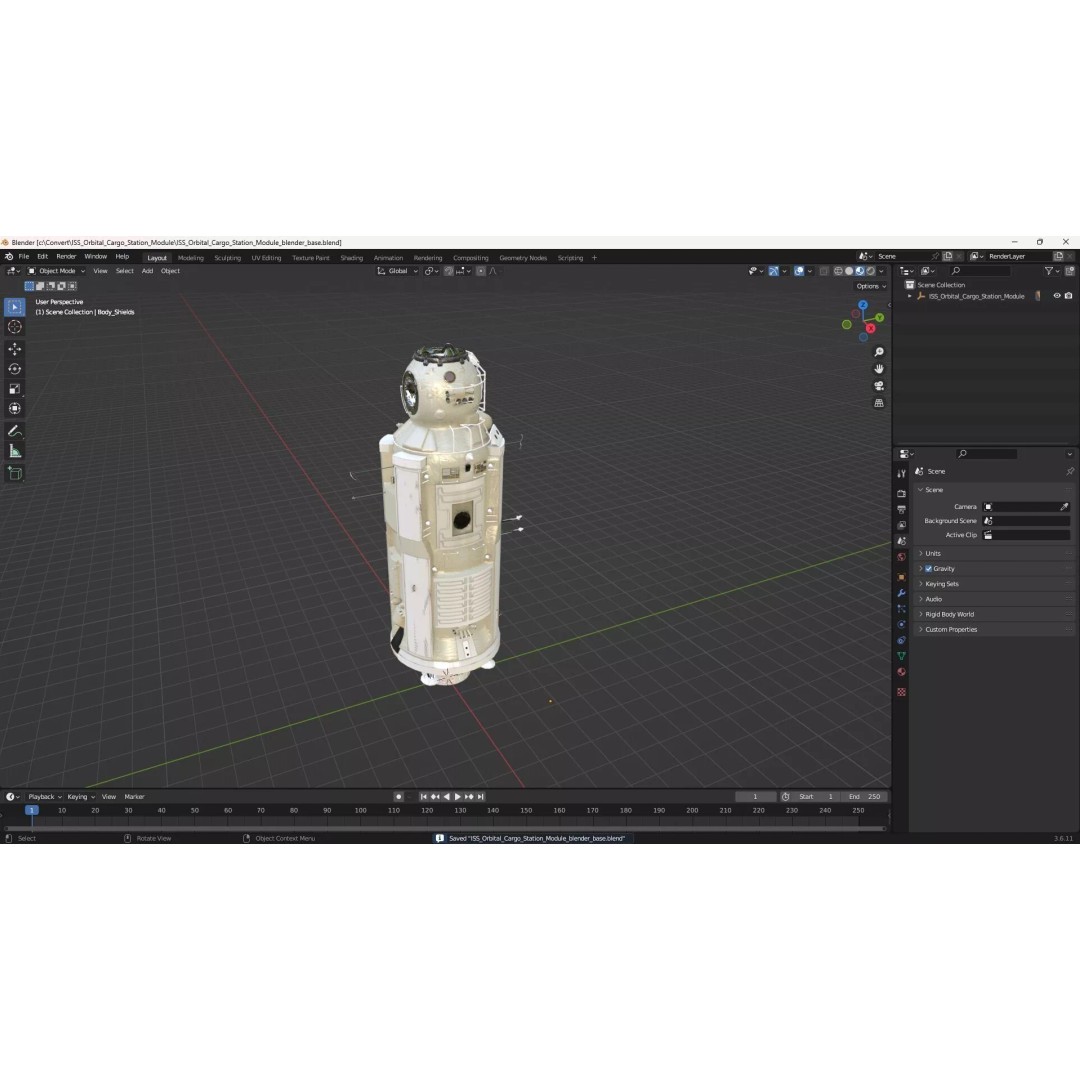Select the Add Cube tool
The width and height of the screenshot is (1080, 1080).
pos(14,473)
